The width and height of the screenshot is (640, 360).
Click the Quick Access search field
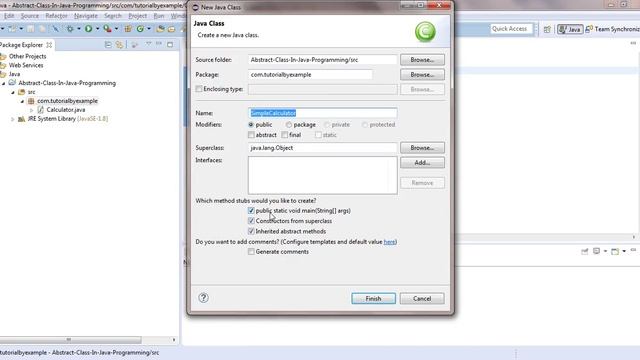pos(511,29)
